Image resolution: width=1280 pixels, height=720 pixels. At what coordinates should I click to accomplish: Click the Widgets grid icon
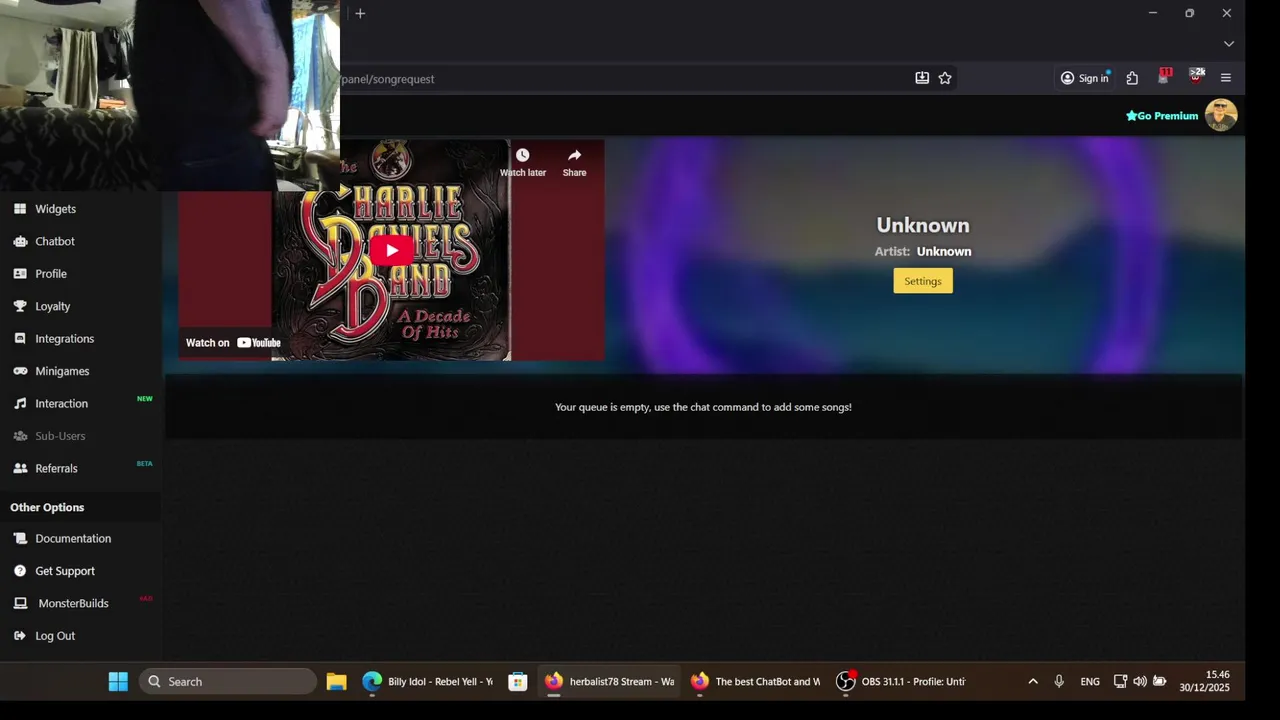point(20,209)
